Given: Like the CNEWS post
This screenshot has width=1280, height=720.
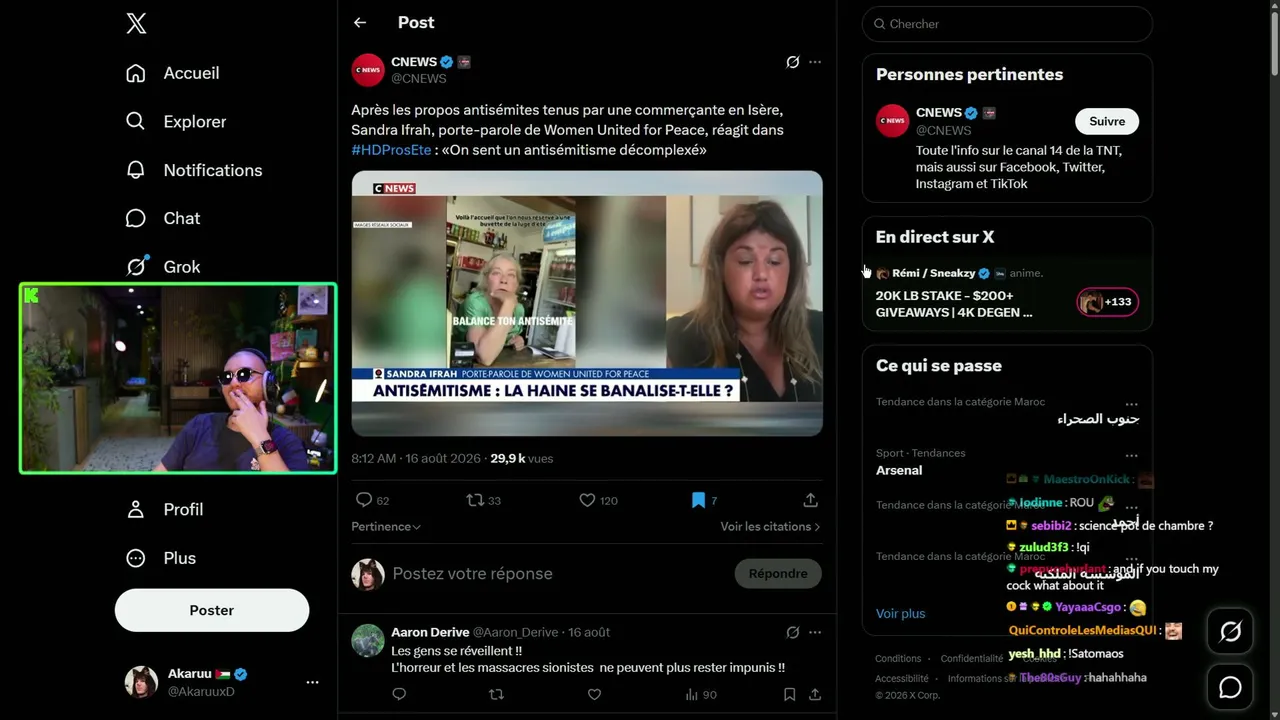Looking at the screenshot, I should click(x=587, y=500).
